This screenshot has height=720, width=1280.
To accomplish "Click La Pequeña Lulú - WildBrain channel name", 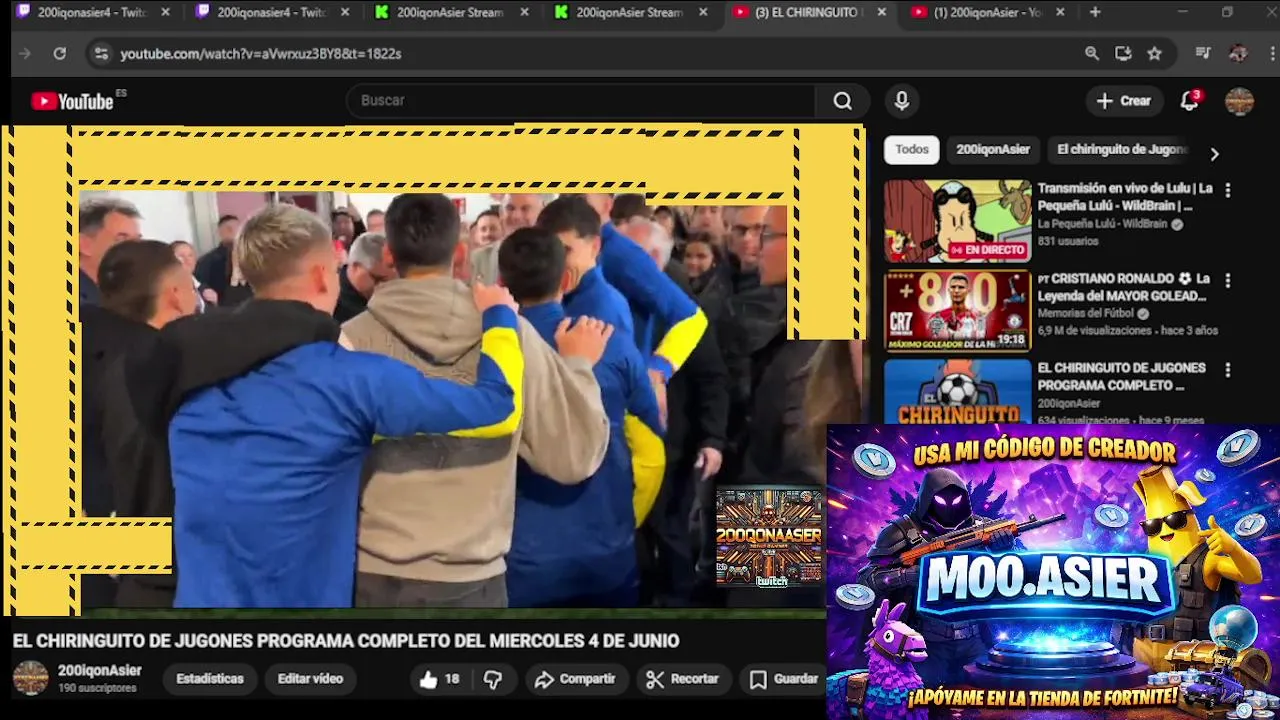I will [1102, 225].
